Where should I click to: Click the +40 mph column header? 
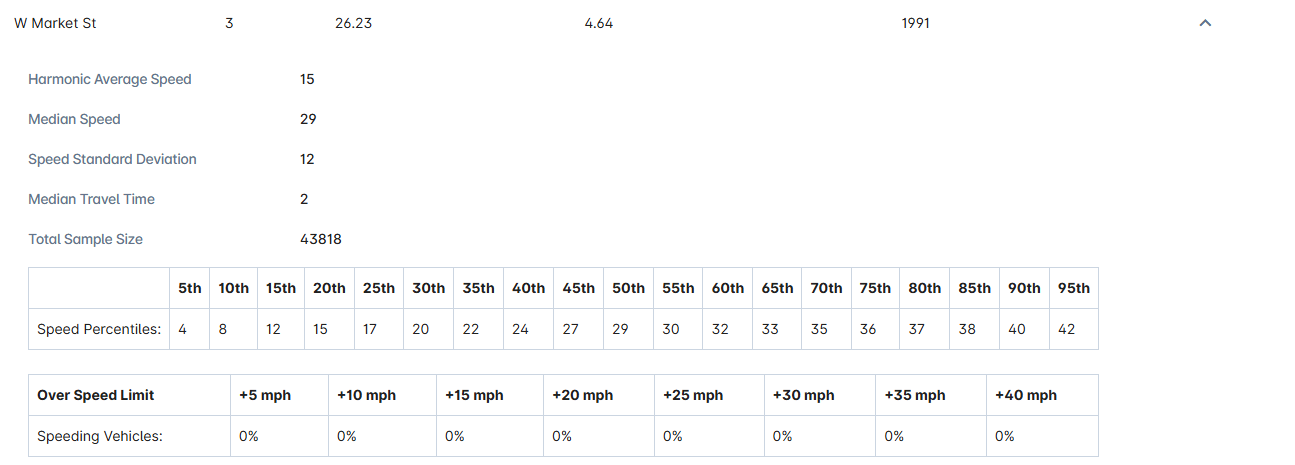click(x=1026, y=395)
